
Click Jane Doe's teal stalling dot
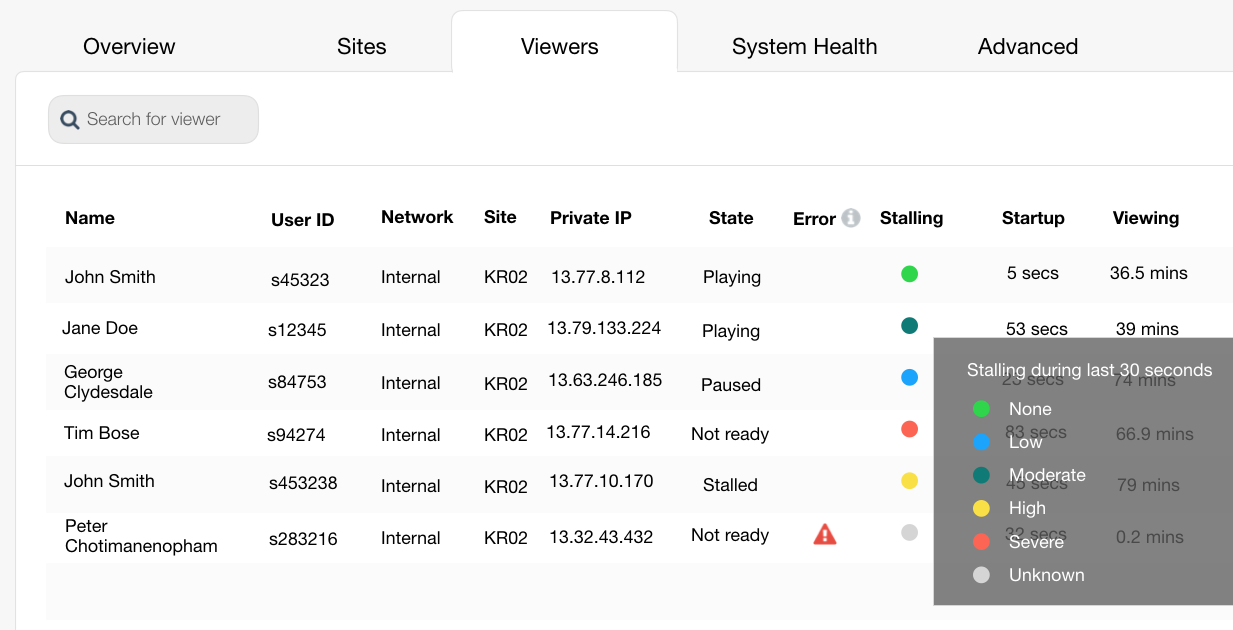(x=909, y=325)
